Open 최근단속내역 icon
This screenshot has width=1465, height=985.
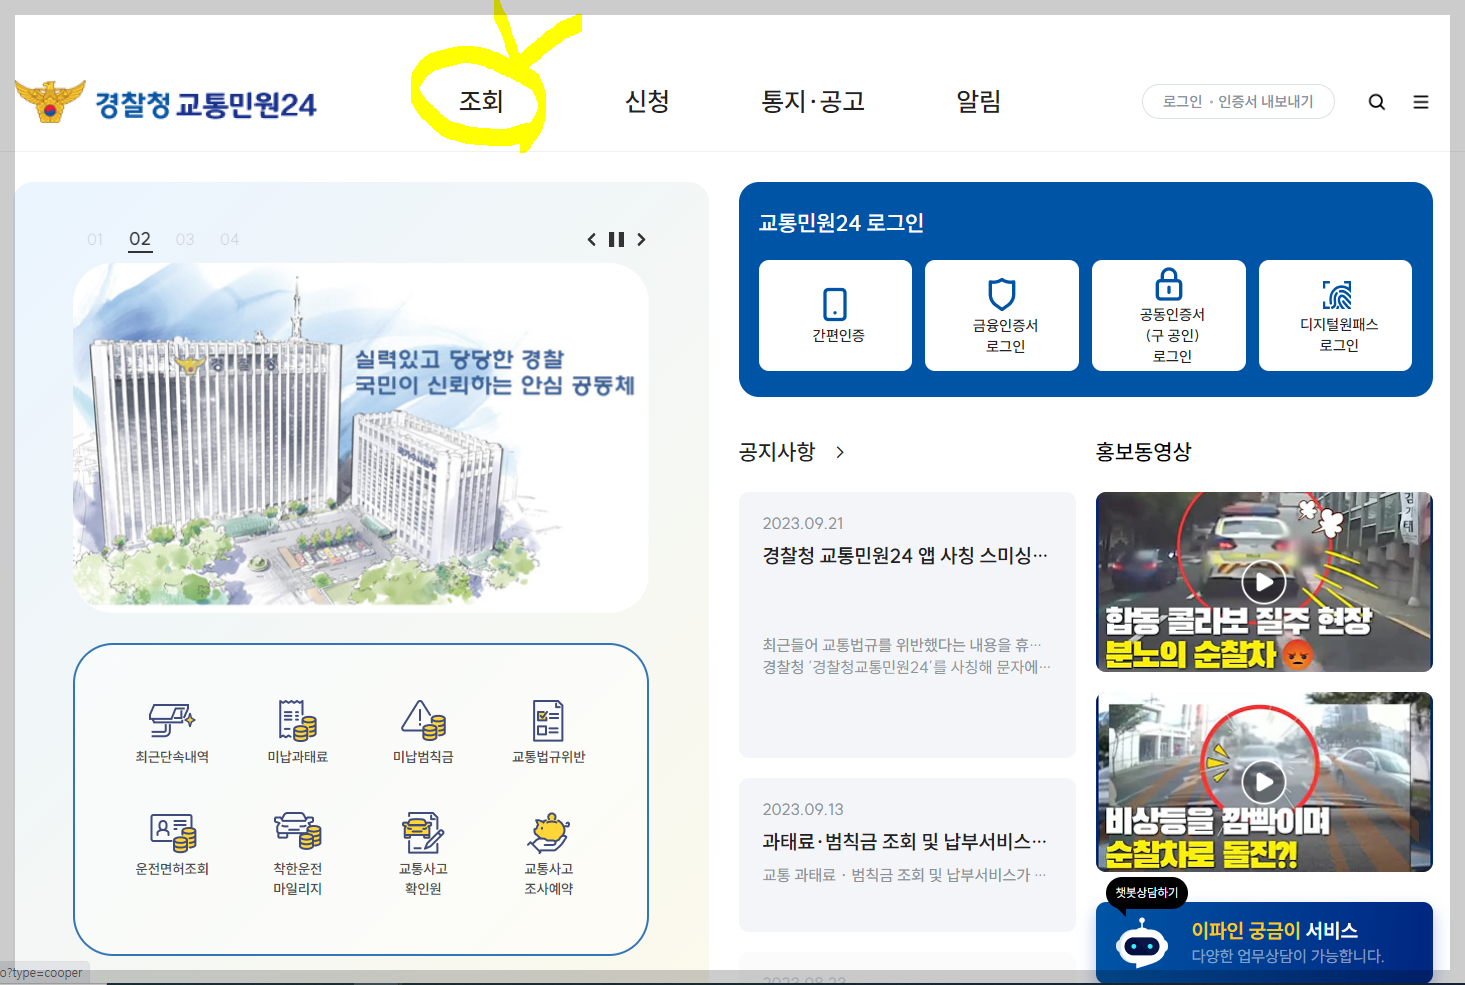coord(172,733)
